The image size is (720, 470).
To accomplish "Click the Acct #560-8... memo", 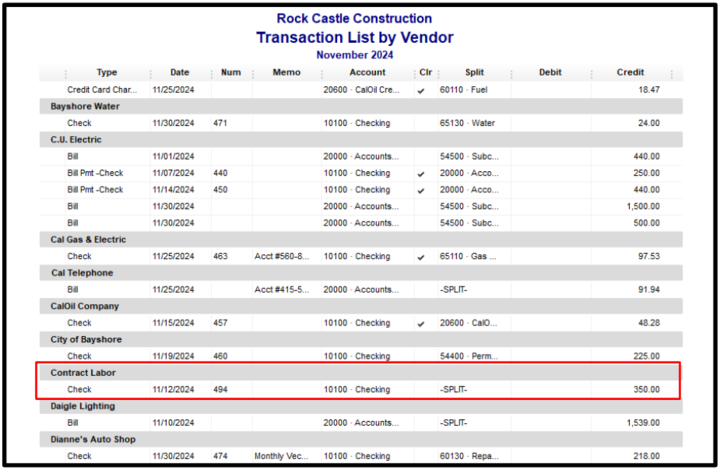I will point(282,256).
